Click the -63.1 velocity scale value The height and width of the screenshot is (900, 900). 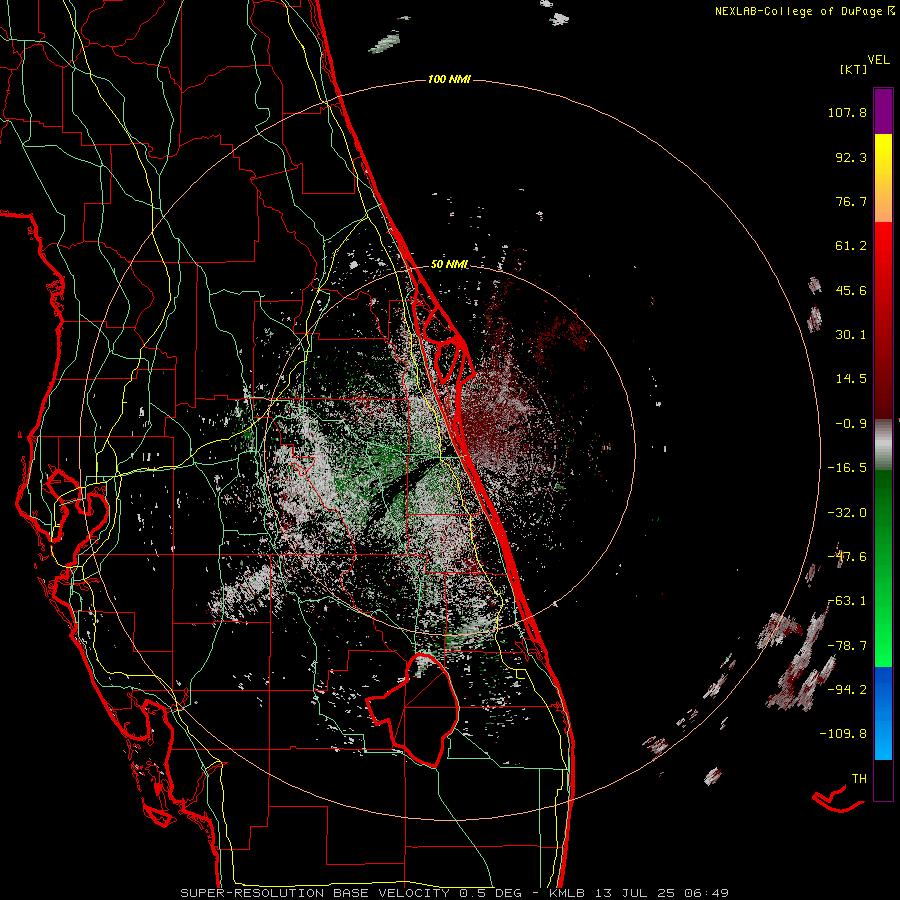point(847,601)
